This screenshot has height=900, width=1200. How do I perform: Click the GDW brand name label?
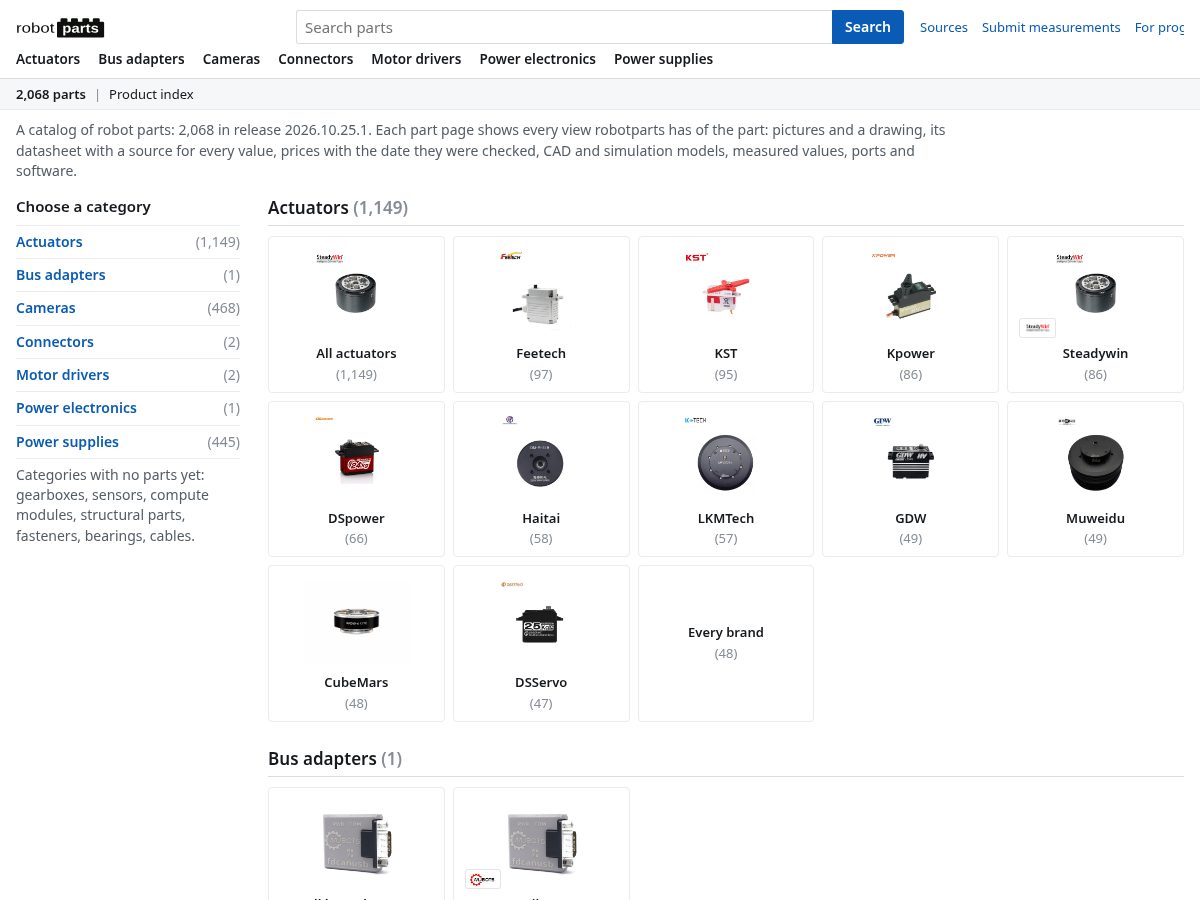coord(910,518)
